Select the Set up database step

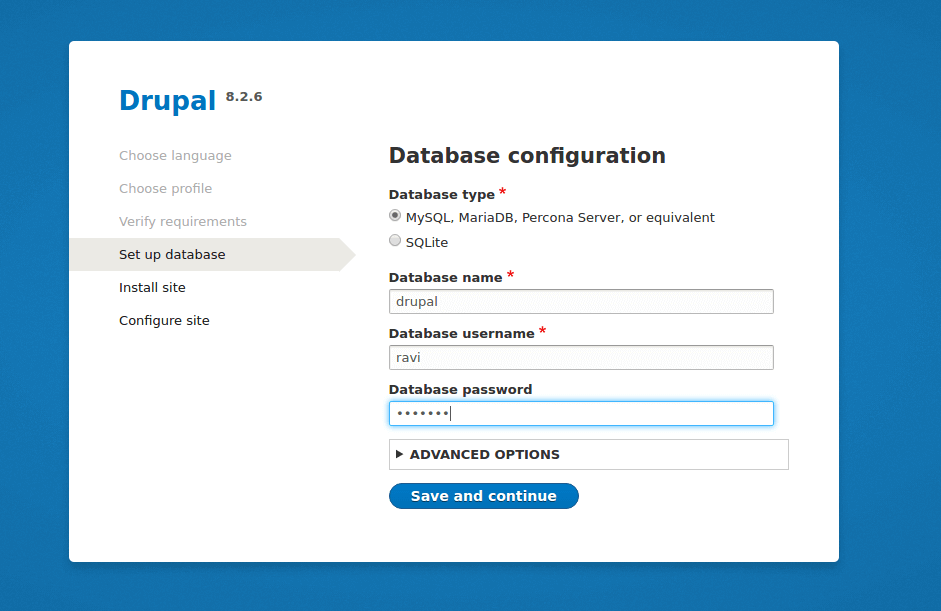coord(171,254)
